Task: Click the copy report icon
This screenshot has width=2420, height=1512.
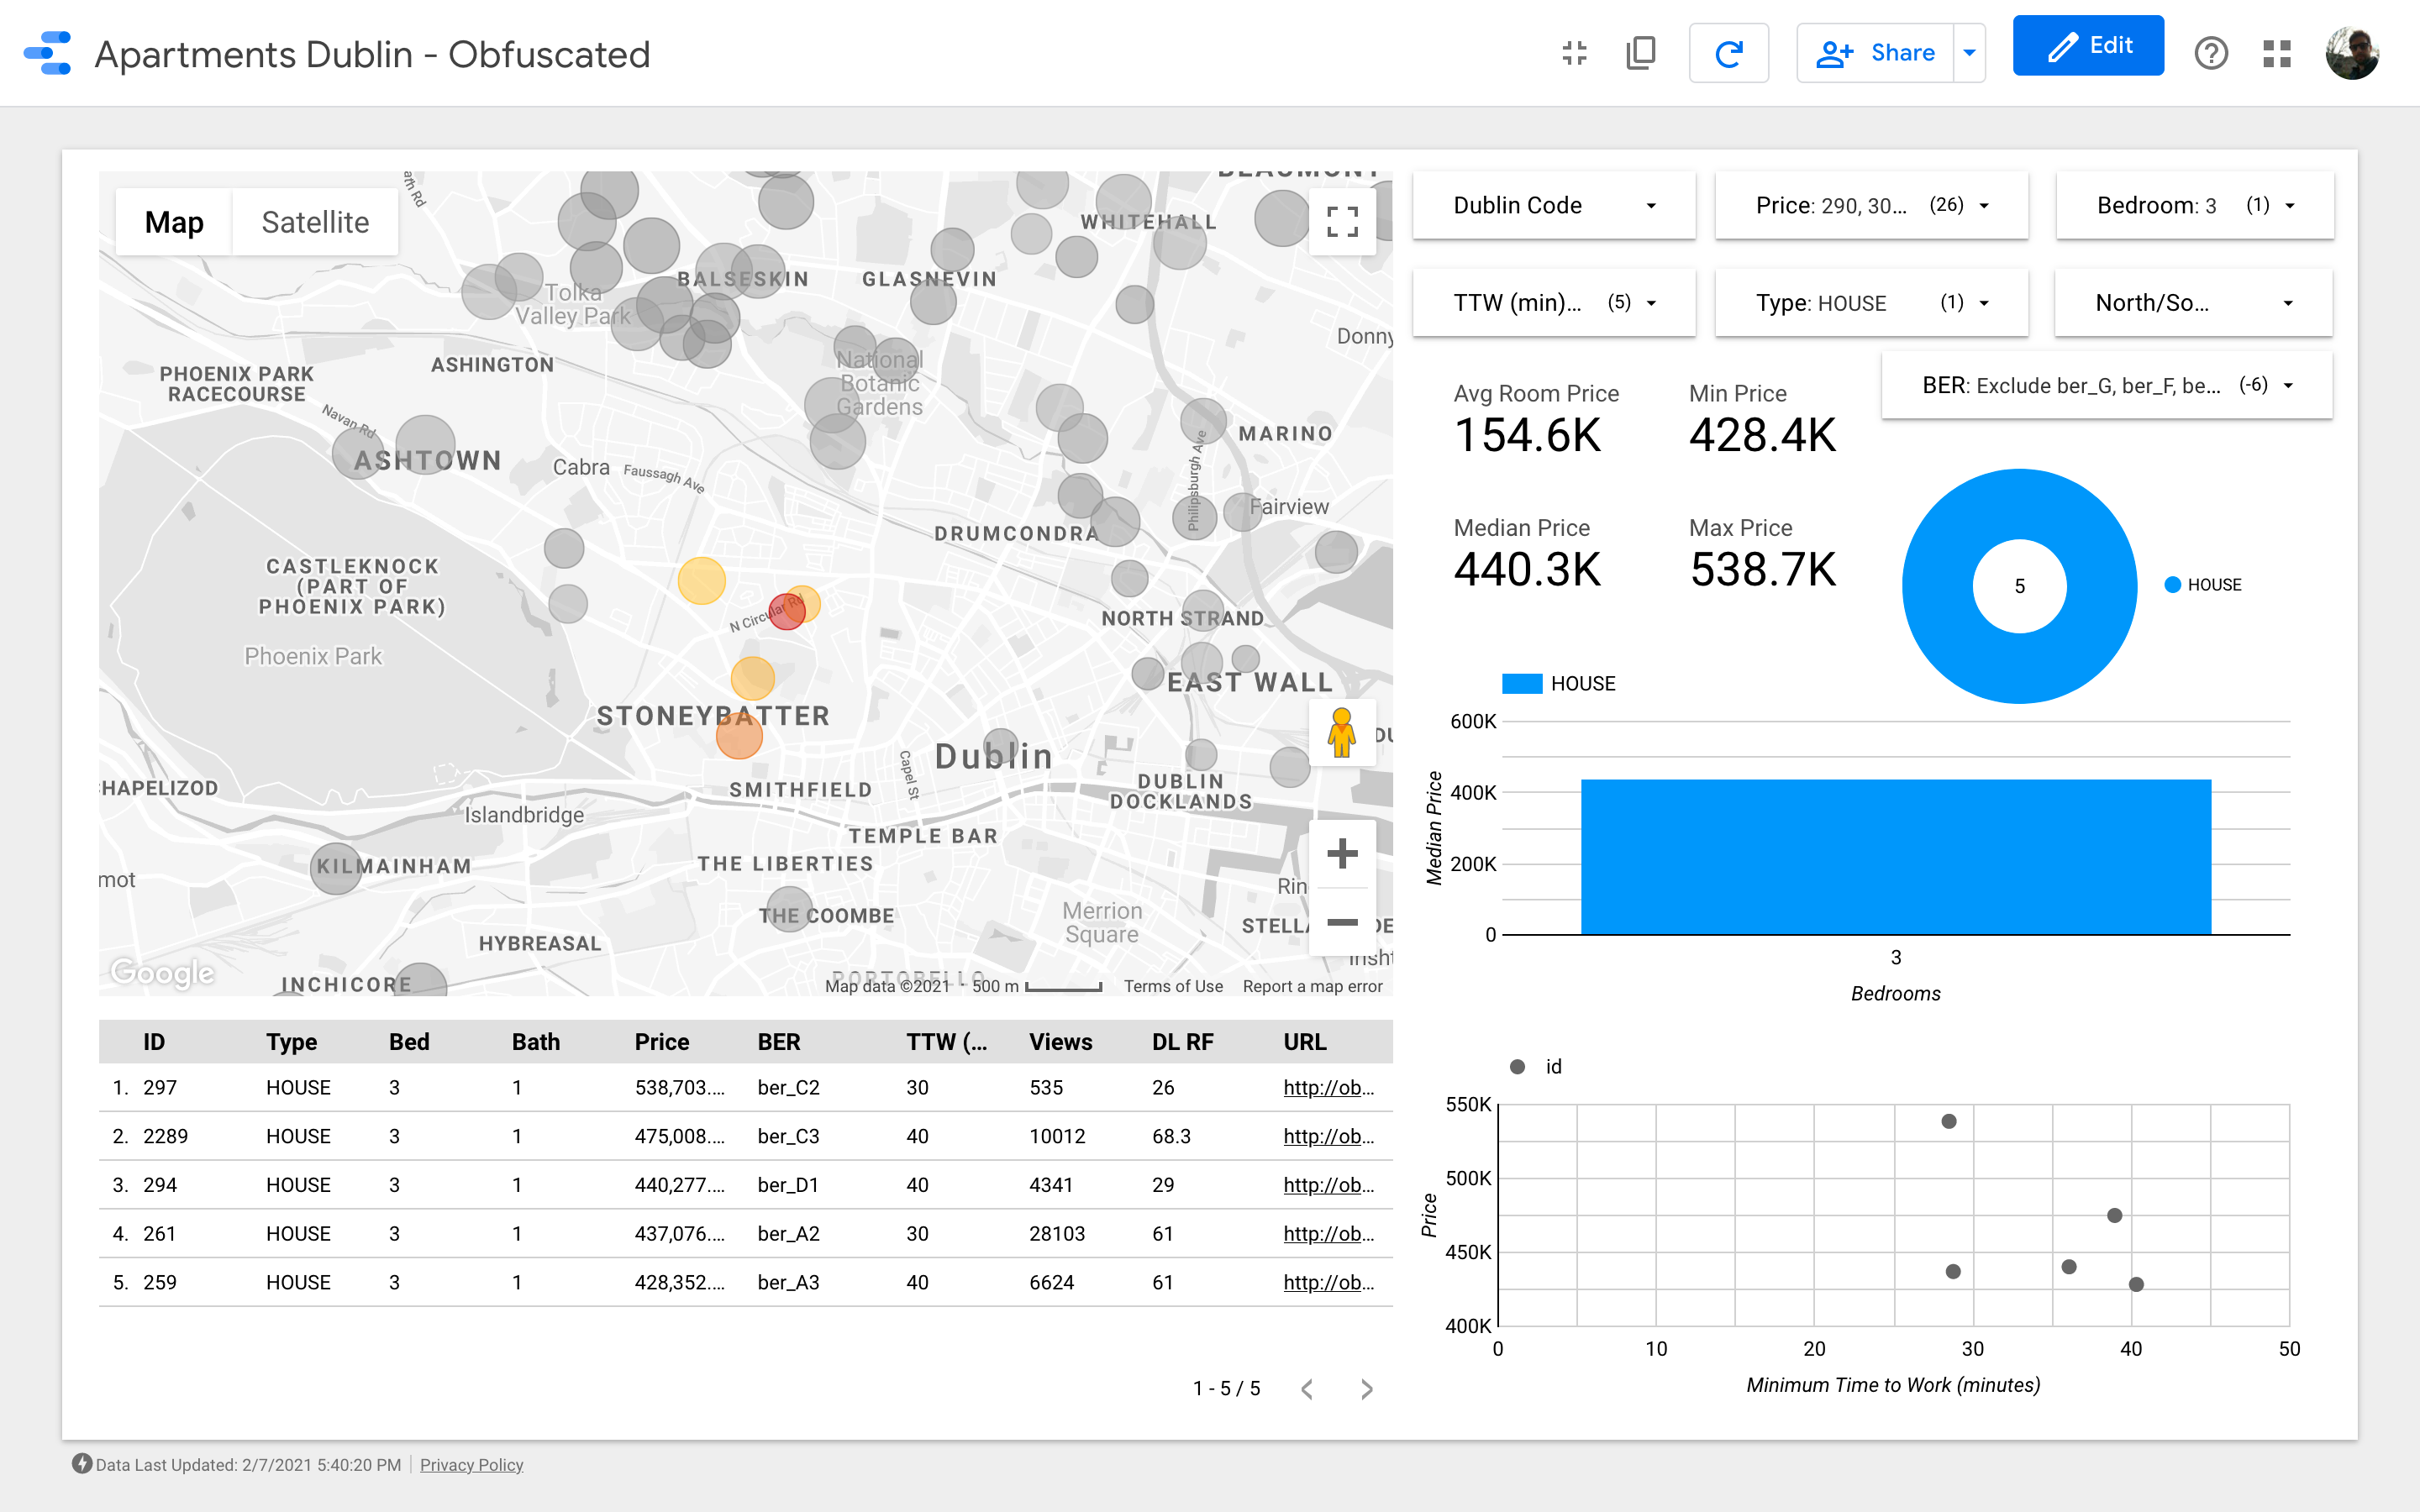Action: point(1641,53)
